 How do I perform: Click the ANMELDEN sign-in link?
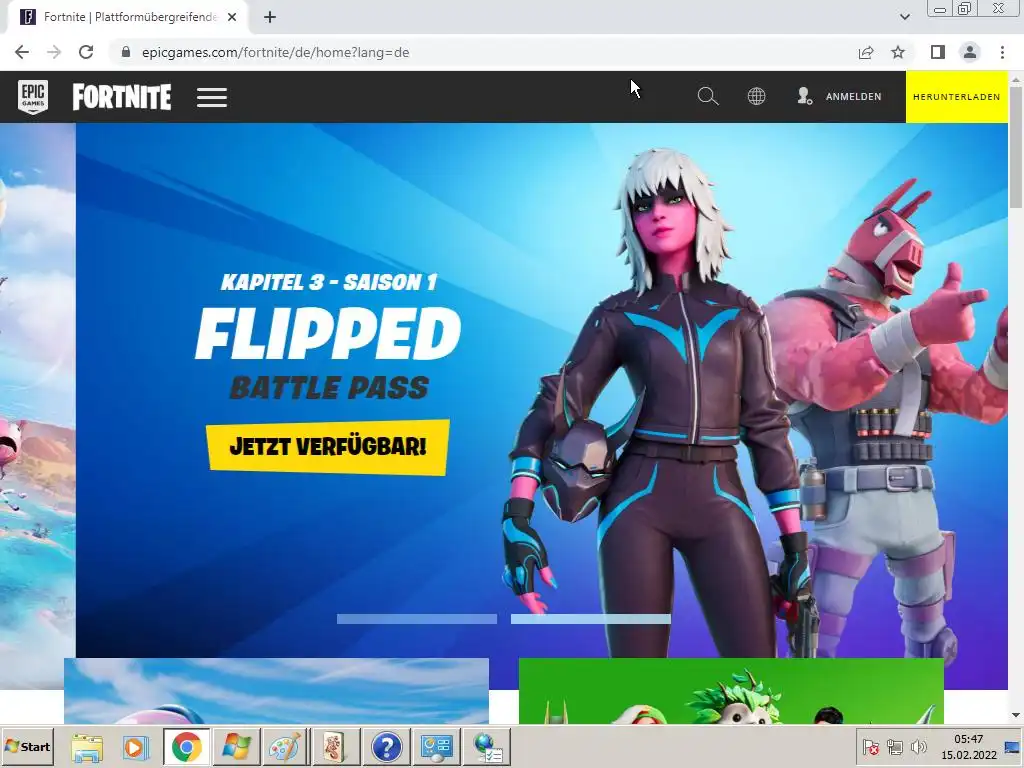[853, 97]
